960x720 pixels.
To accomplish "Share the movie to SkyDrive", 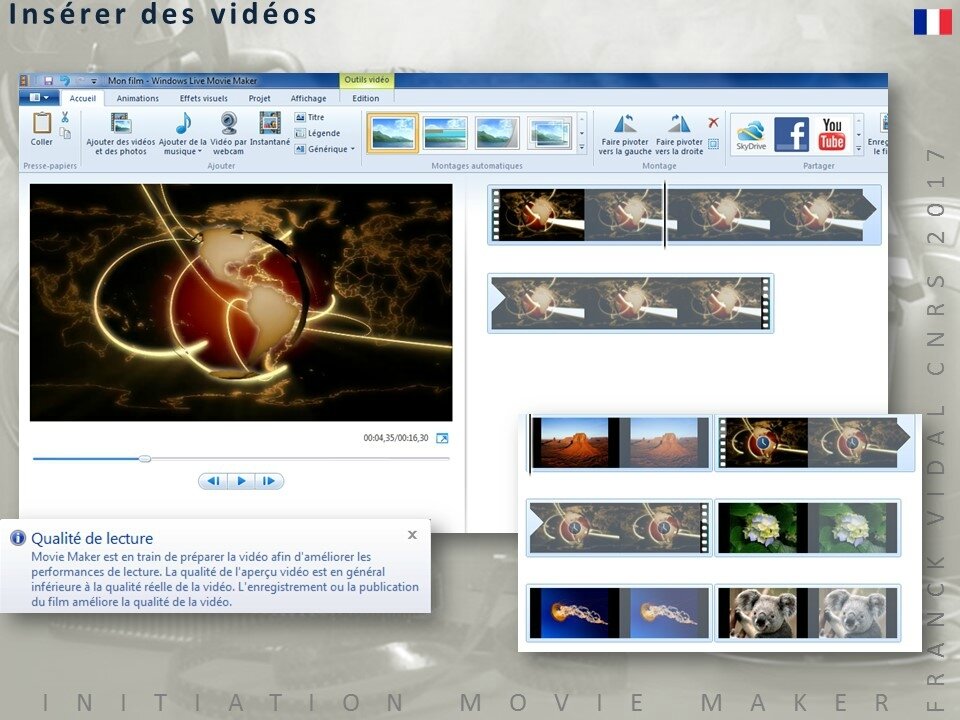I will 751,135.
